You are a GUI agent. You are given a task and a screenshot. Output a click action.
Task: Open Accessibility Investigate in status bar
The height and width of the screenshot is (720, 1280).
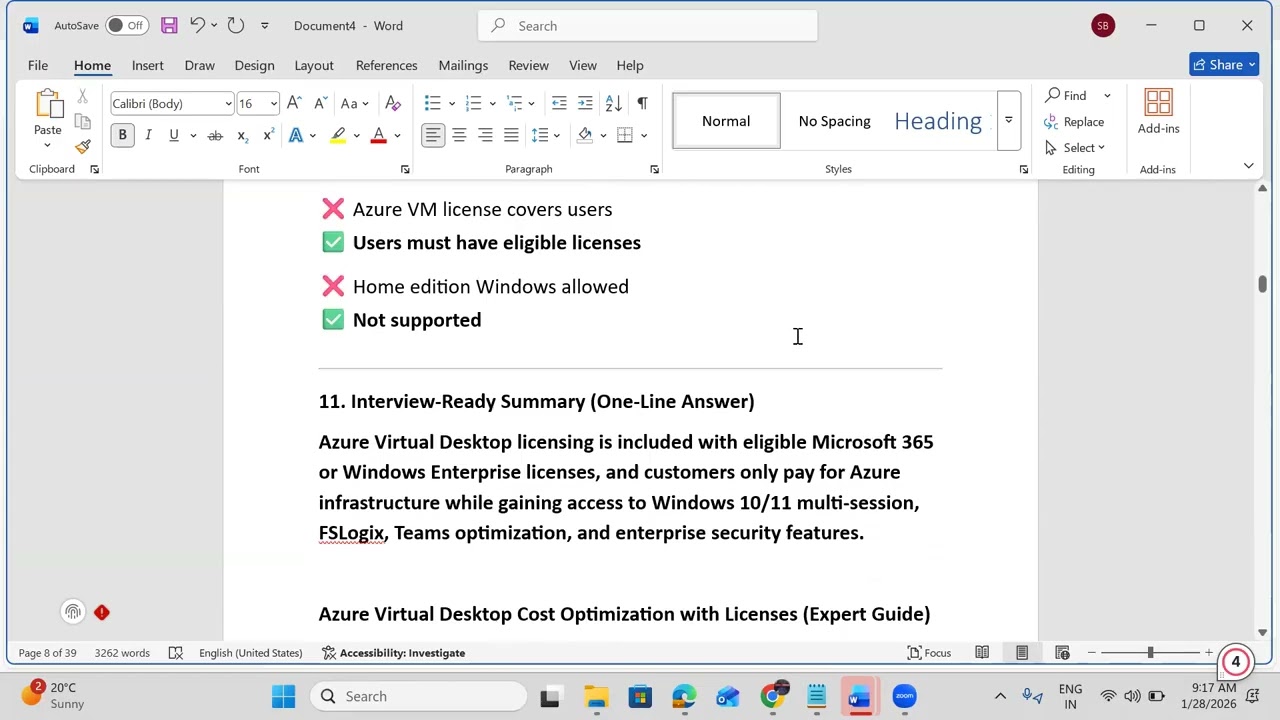coord(393,653)
